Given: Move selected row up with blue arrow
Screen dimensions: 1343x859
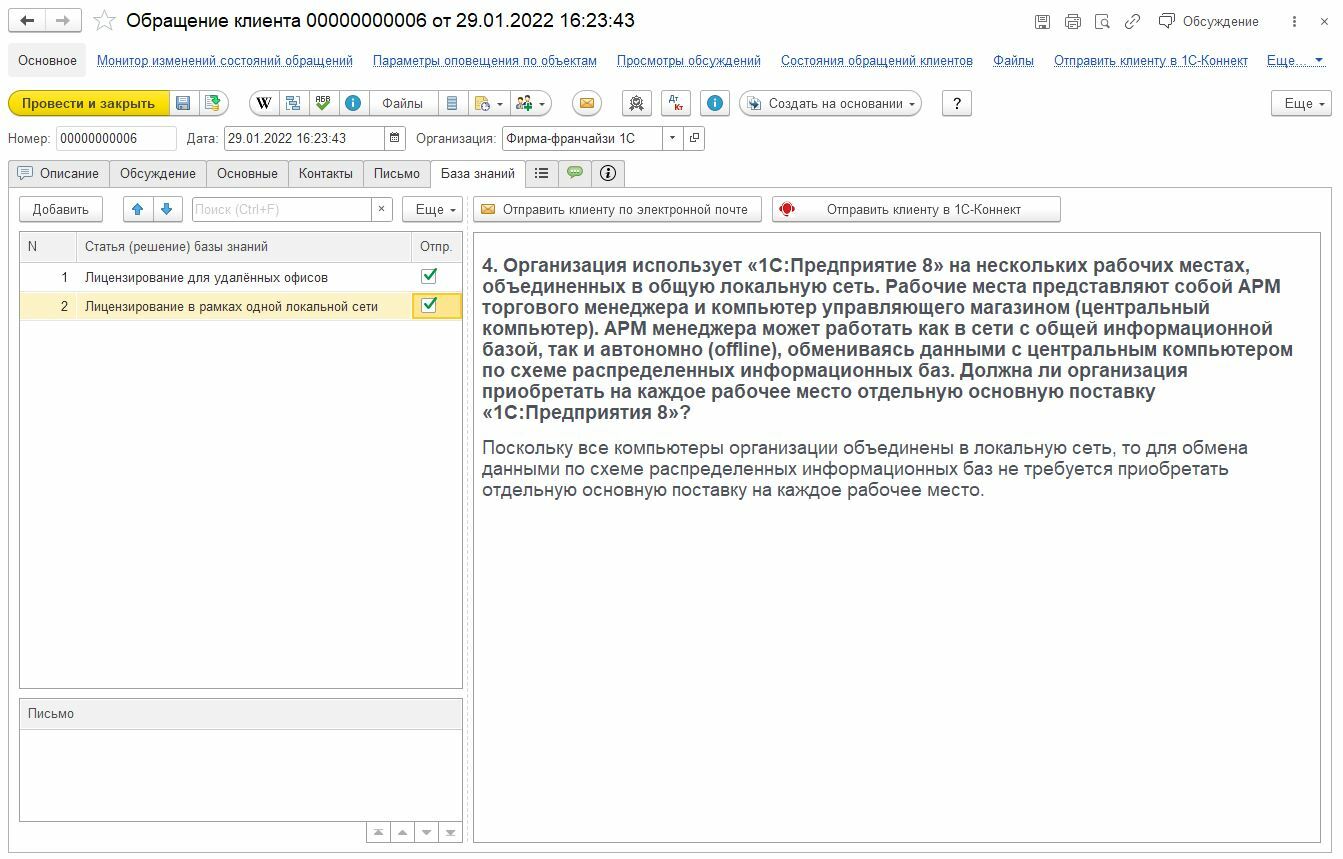Looking at the screenshot, I should click(x=138, y=209).
